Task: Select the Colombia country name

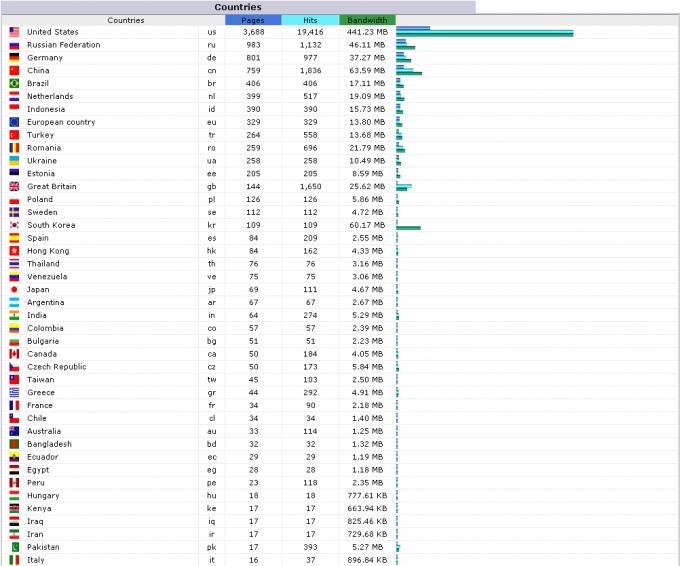Action: [45, 328]
